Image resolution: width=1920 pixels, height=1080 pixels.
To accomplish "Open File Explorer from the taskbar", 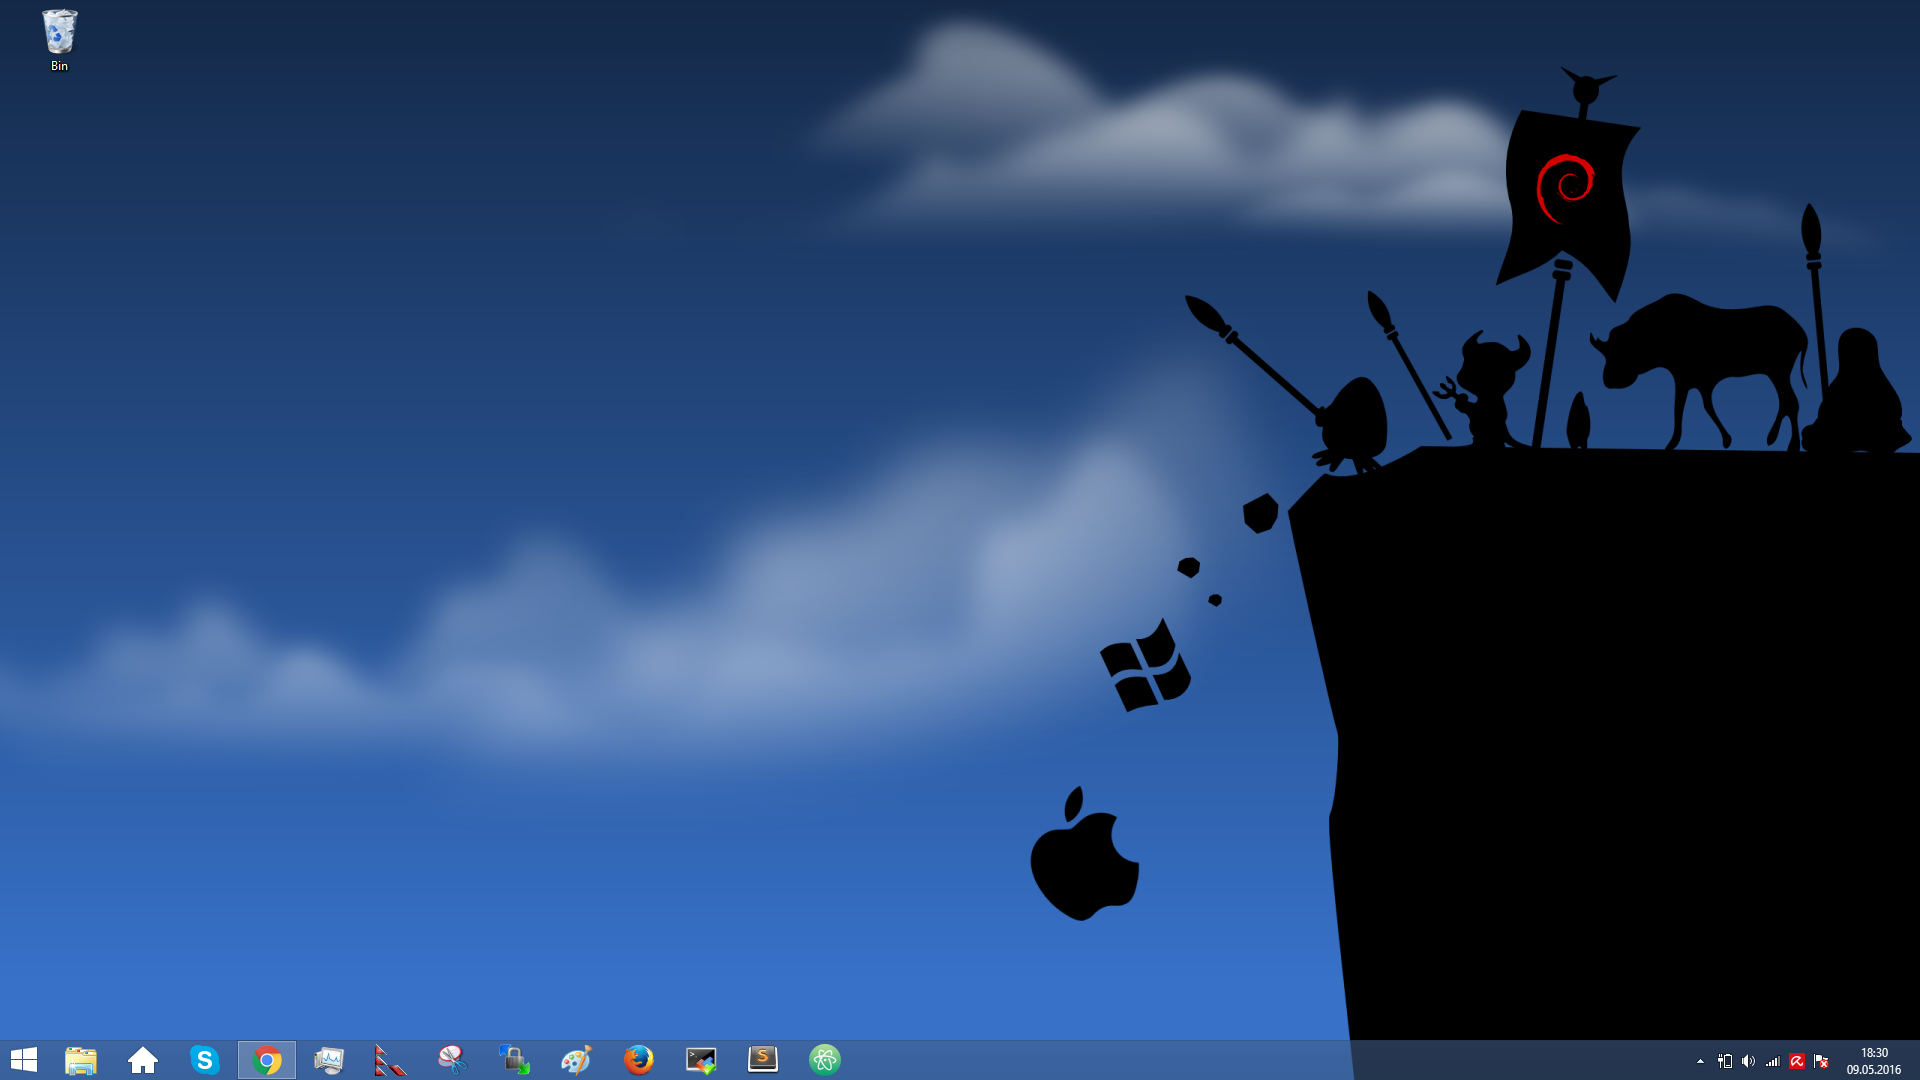I will (81, 1060).
